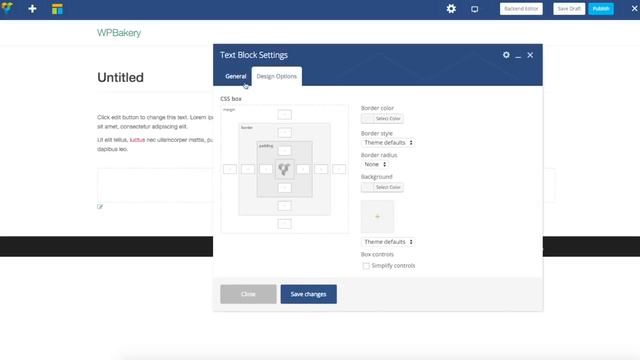Click the WPBakery logo in CSS box center
This screenshot has height=360, width=640.
(284, 169)
